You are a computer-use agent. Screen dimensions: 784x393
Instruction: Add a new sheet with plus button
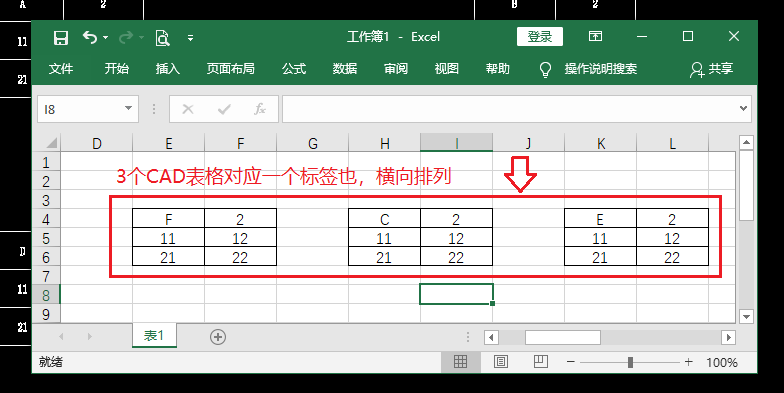click(x=218, y=337)
